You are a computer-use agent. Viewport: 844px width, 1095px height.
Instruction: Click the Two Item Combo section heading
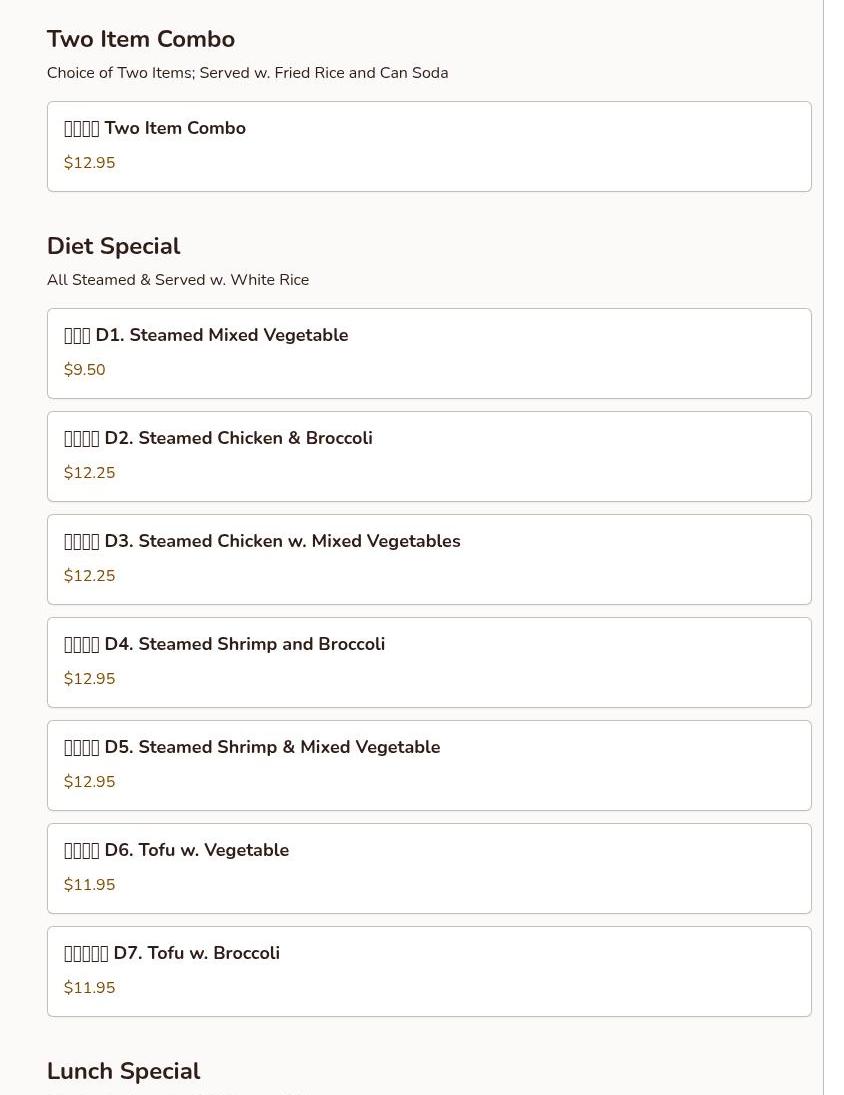[x=140, y=39]
